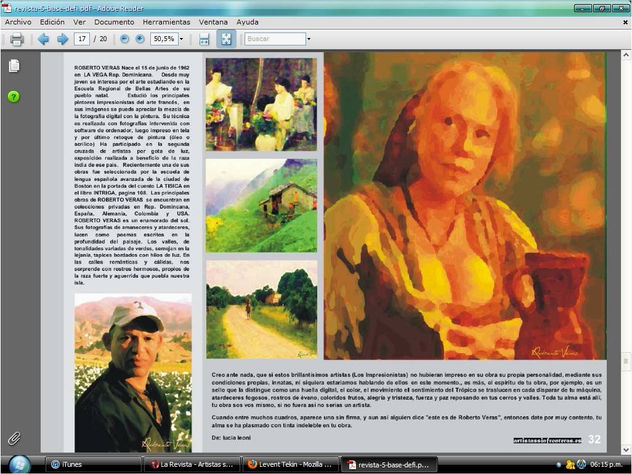Toggle the fit-page full view icon

[226, 39]
